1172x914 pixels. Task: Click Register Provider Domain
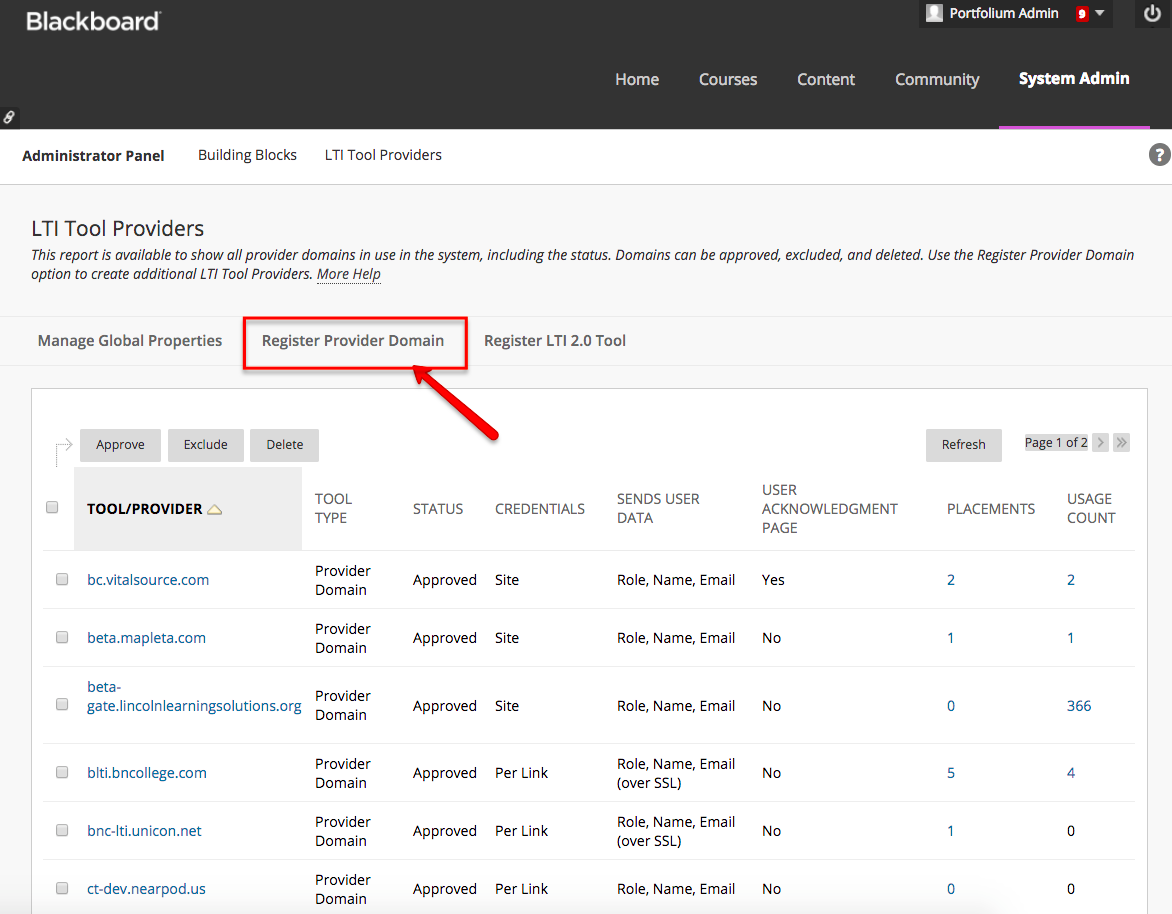point(353,341)
